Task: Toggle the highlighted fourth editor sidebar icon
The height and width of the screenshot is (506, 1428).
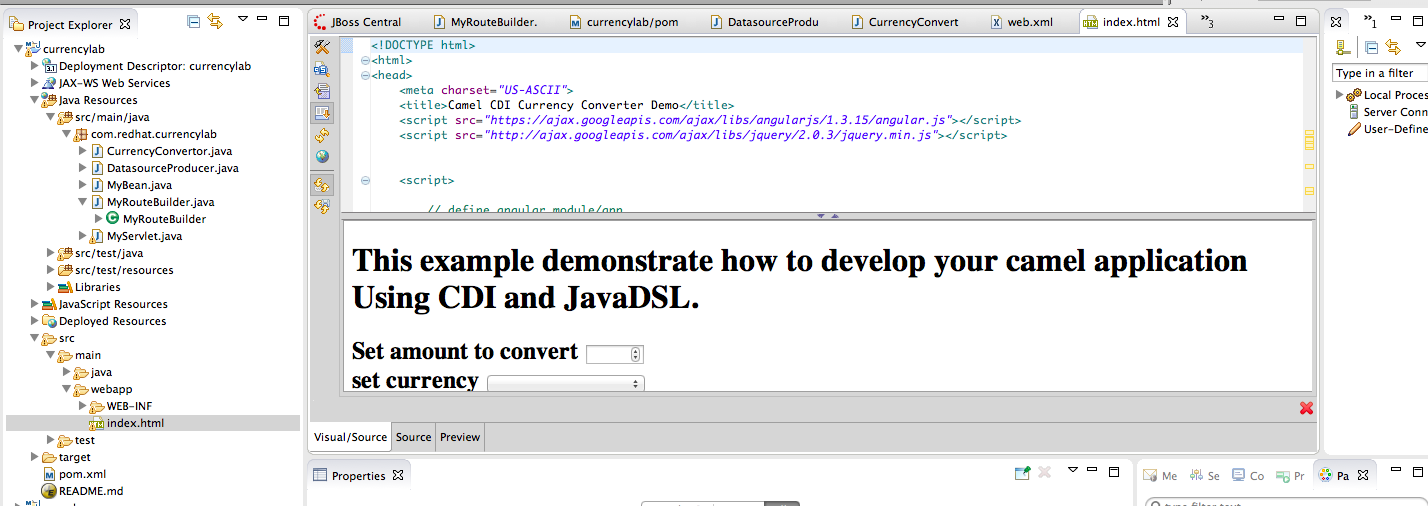Action: coord(322,113)
